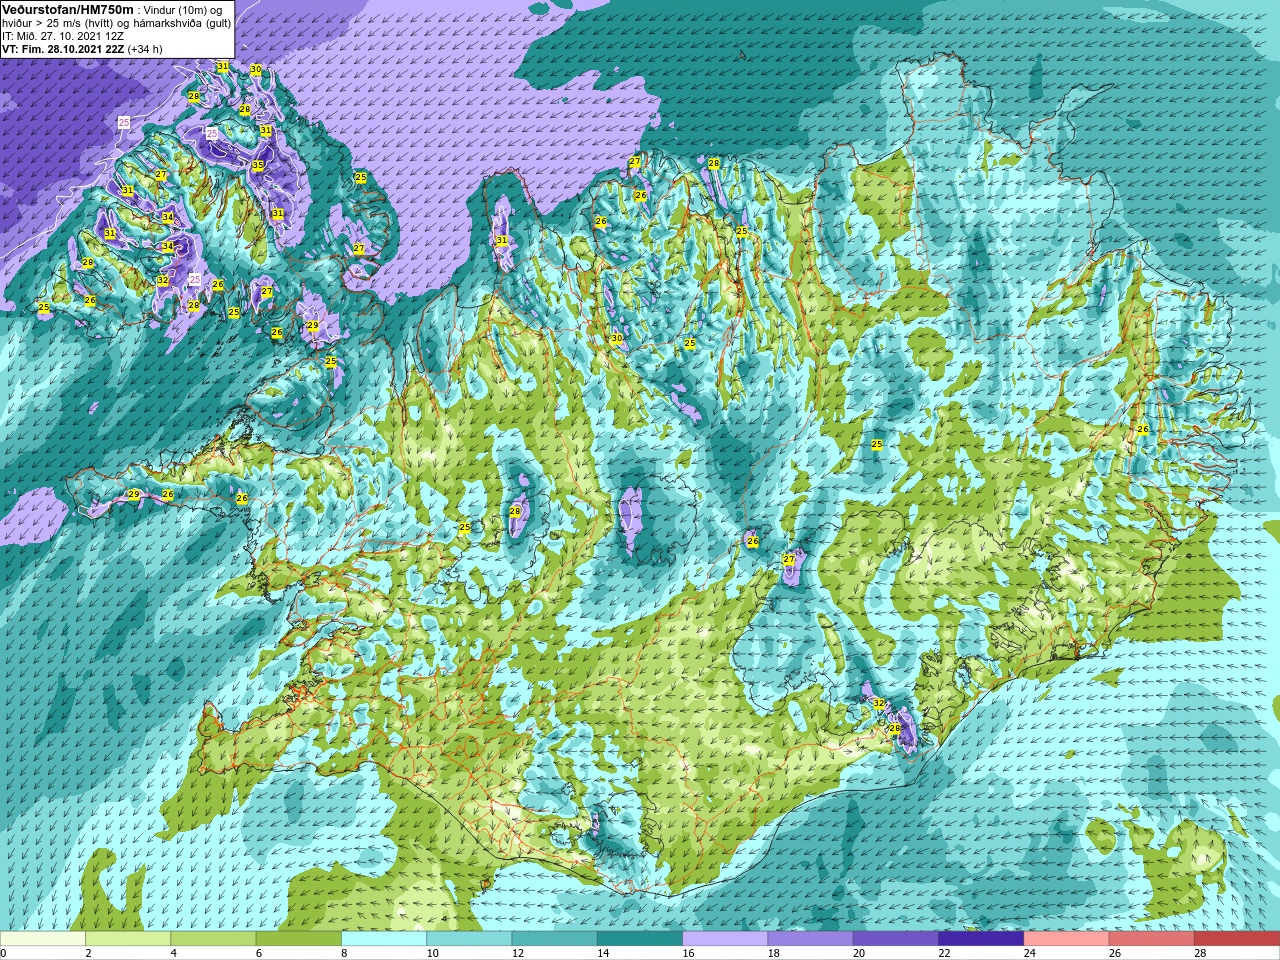Click the legend scale label '16'
The width and height of the screenshot is (1280, 960).
tap(688, 953)
